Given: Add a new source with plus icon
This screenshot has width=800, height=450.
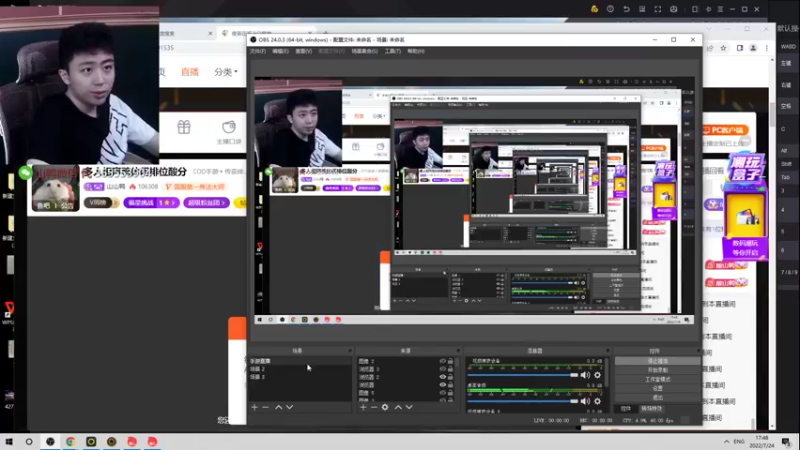Looking at the screenshot, I should [363, 407].
